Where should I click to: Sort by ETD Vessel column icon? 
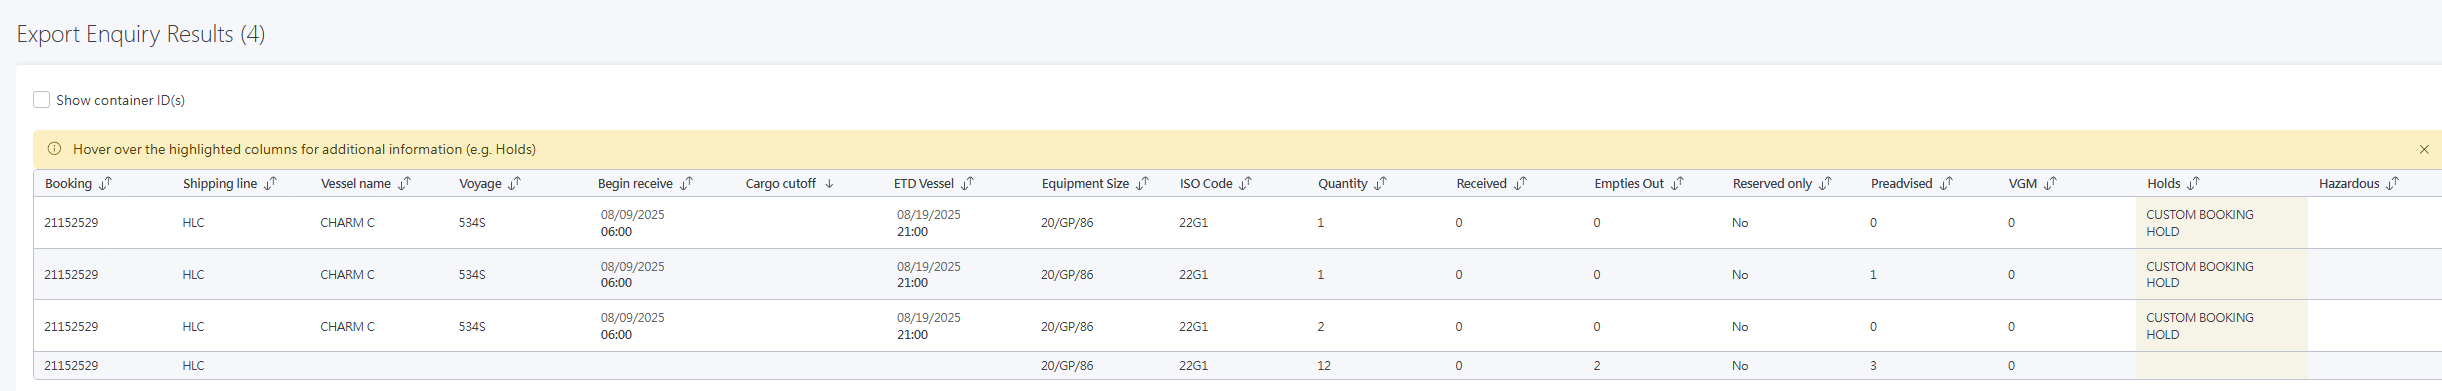pyautogui.click(x=967, y=183)
